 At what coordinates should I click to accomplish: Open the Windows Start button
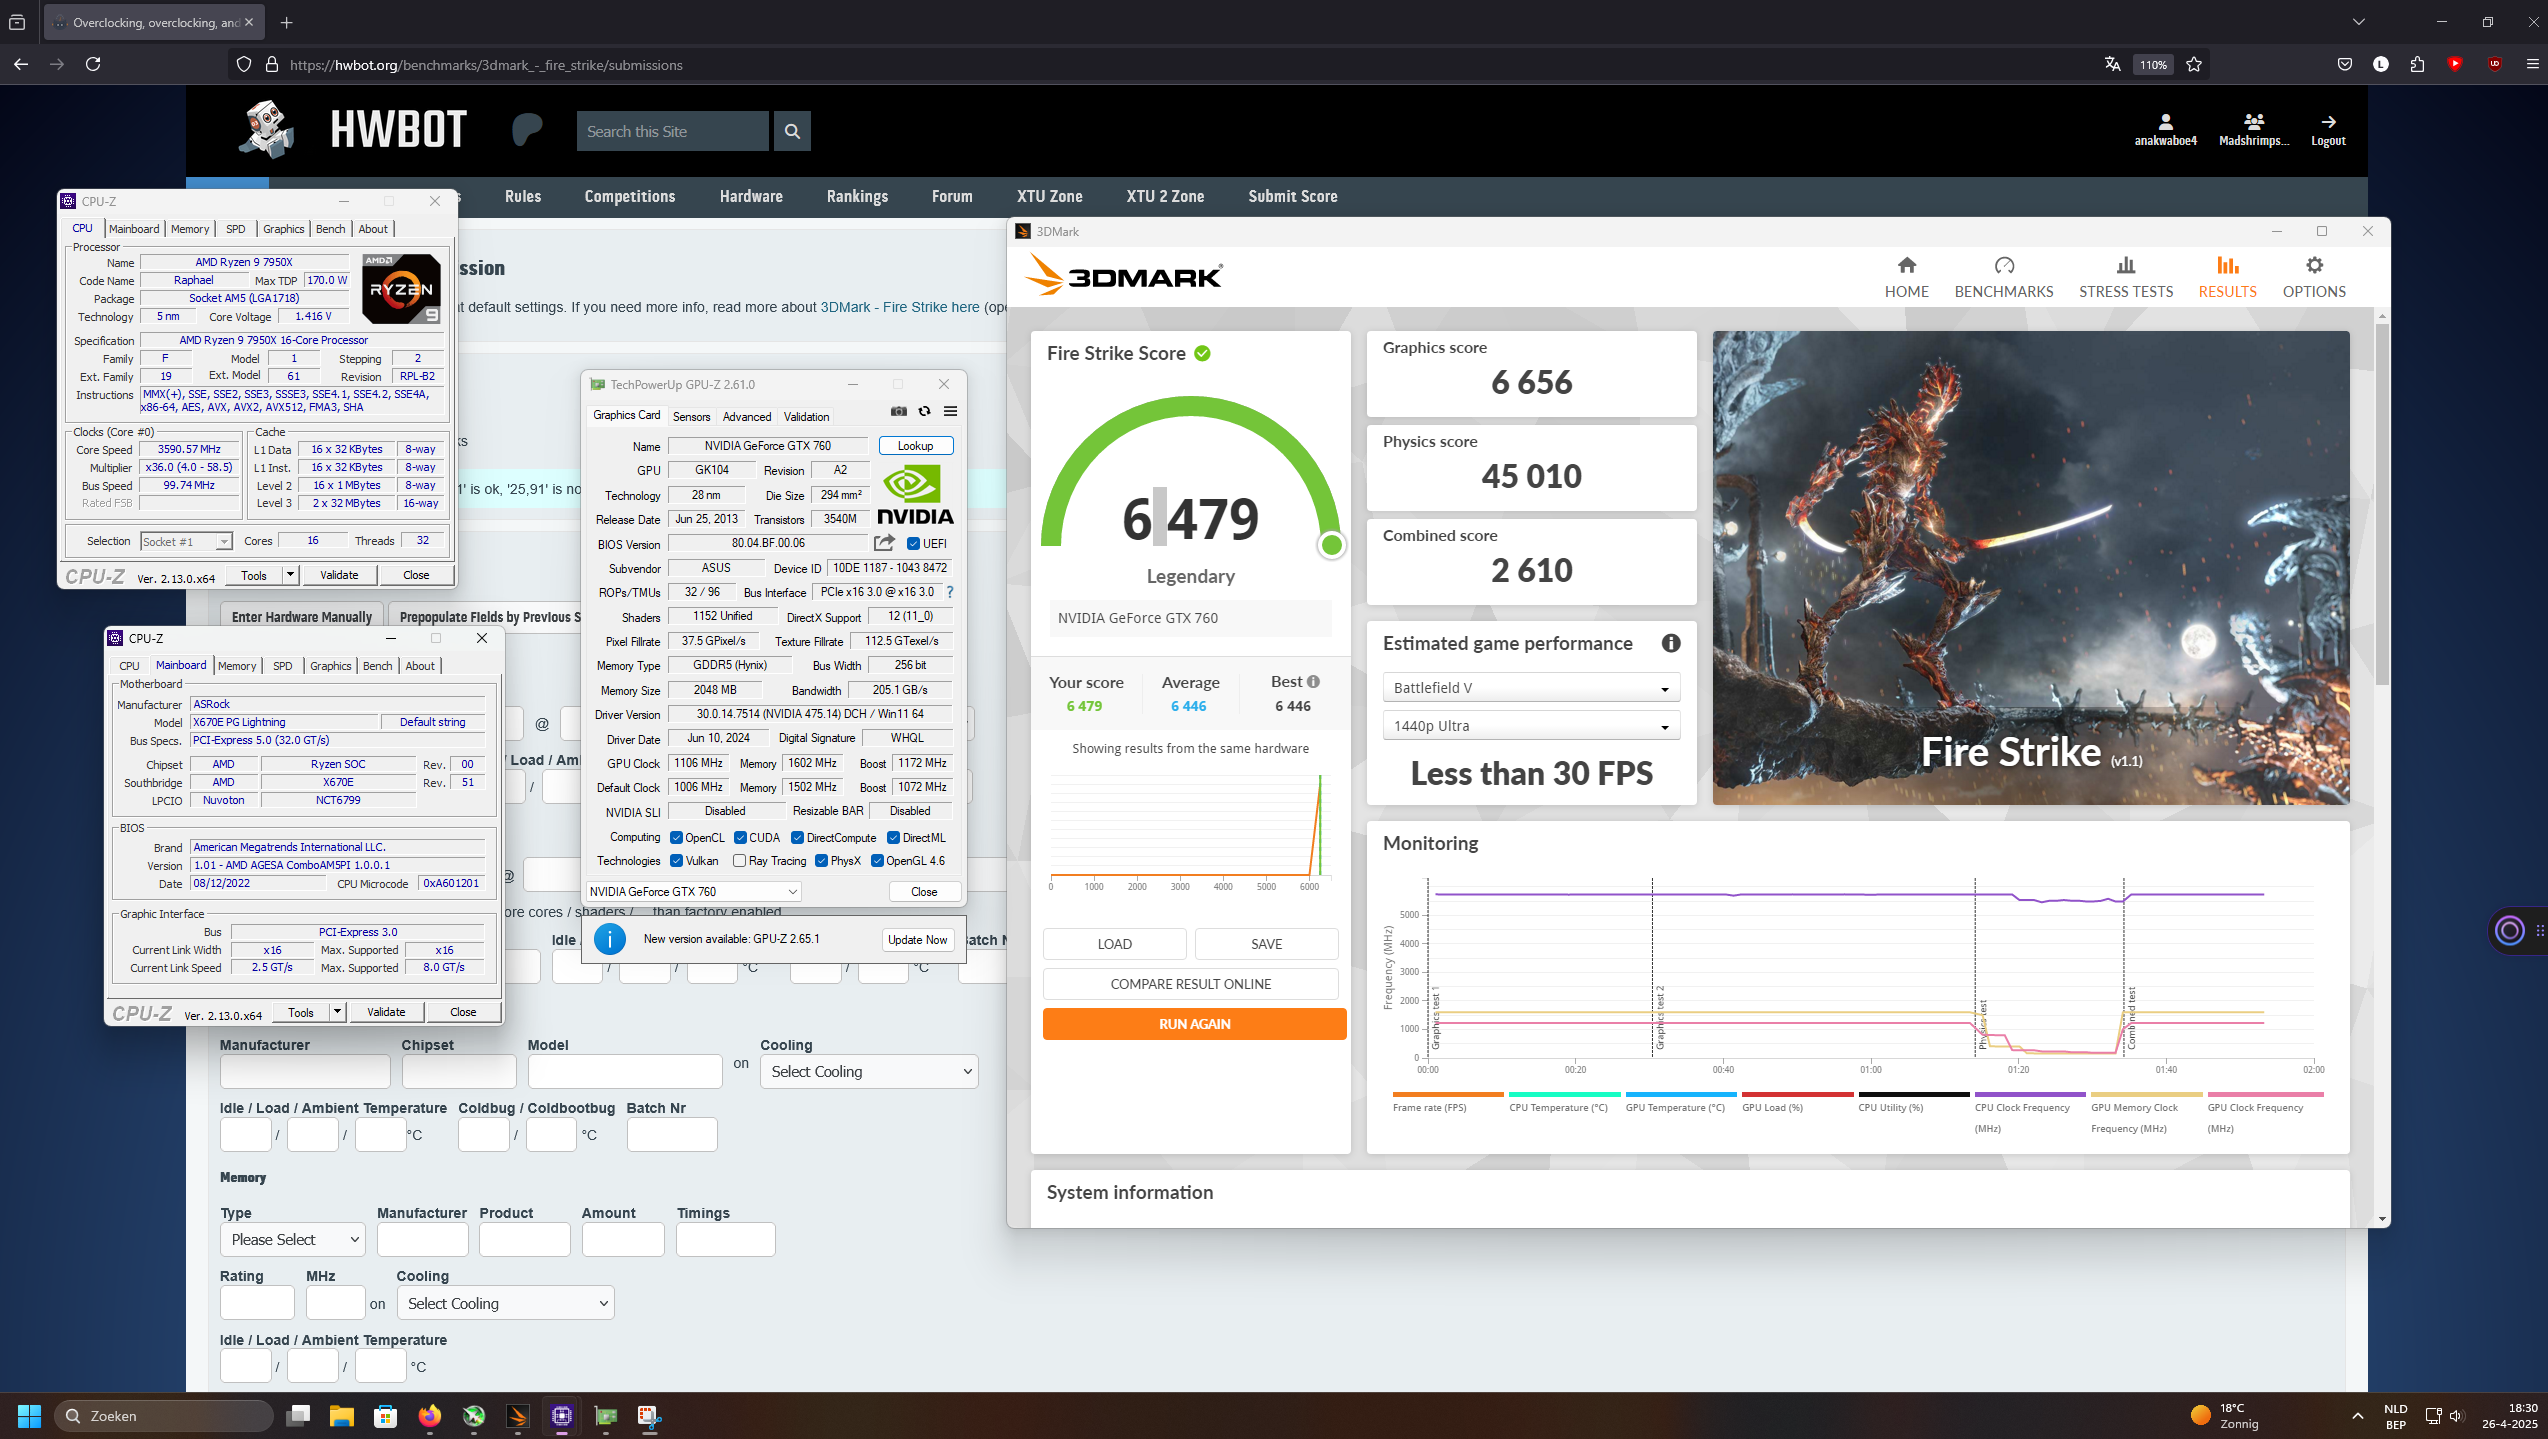pos(30,1416)
